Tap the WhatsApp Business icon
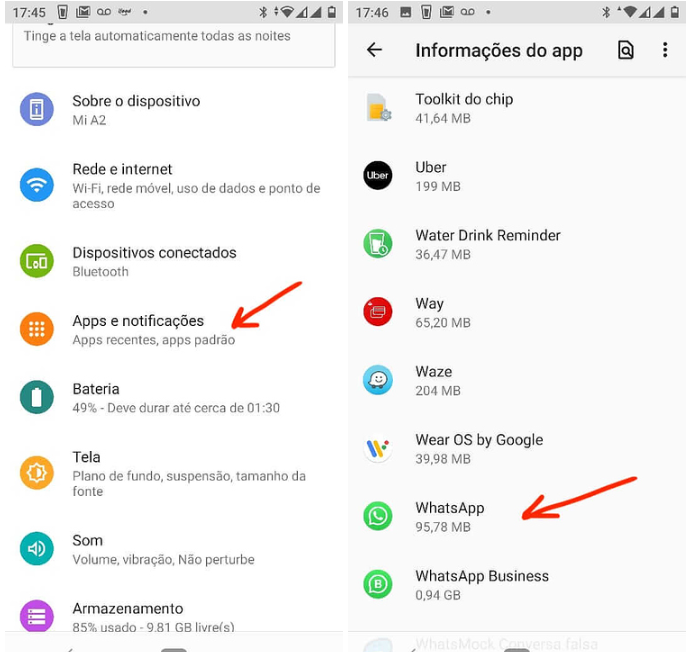 (377, 584)
